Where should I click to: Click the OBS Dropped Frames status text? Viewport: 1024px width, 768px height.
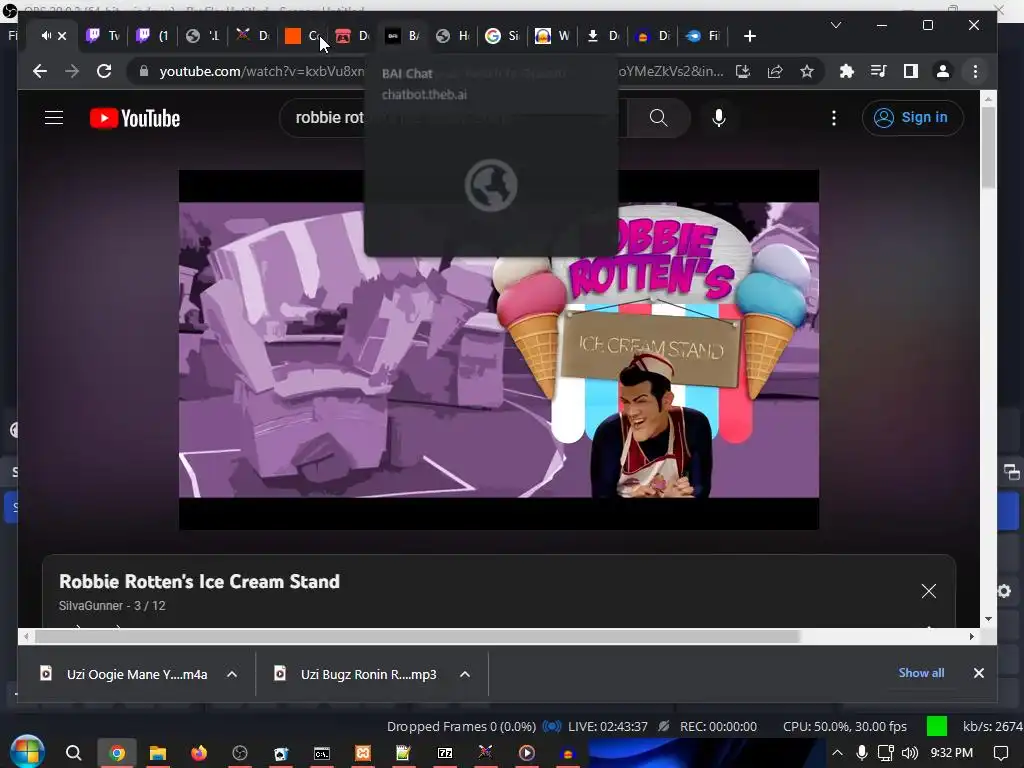pos(461,726)
